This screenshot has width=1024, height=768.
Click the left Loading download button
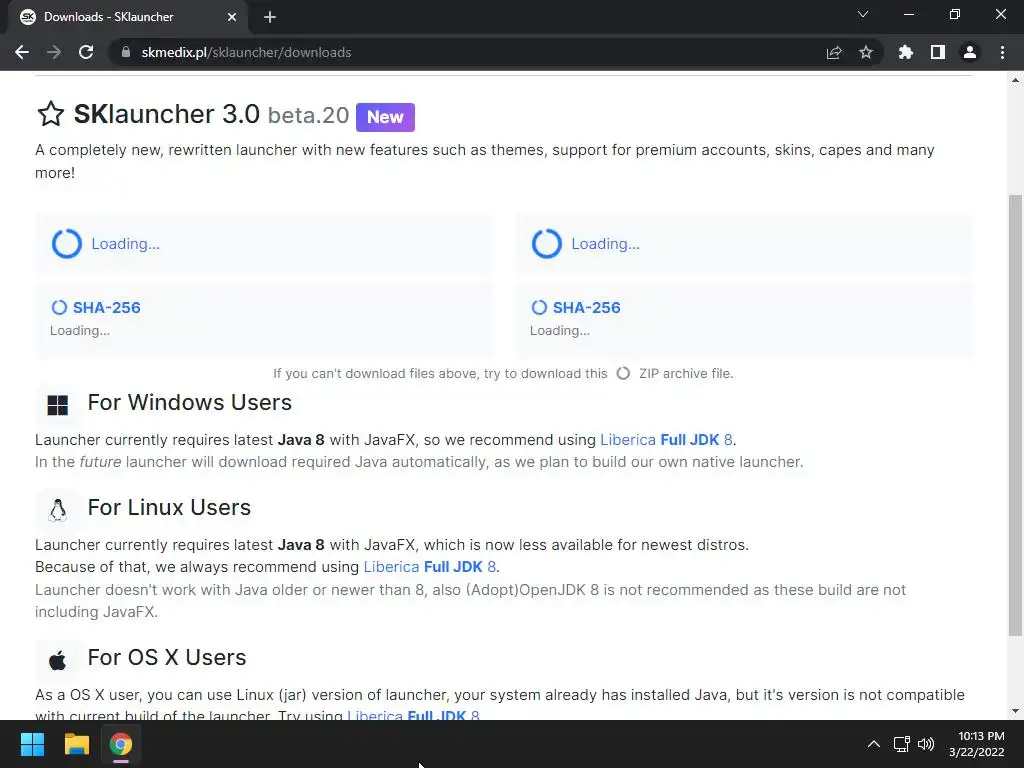click(264, 244)
